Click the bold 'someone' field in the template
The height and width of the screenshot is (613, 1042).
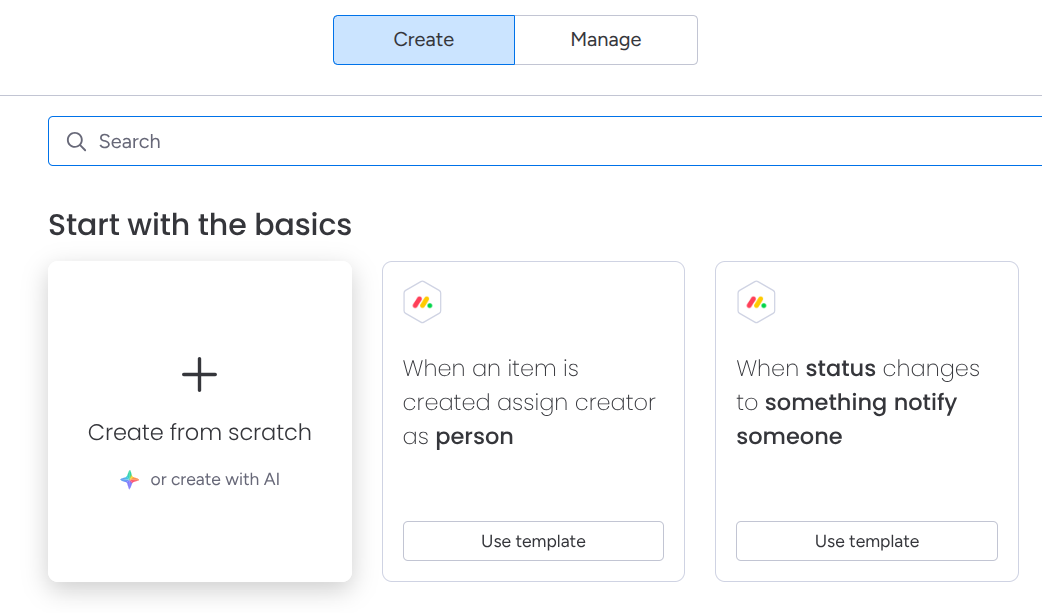tap(789, 437)
